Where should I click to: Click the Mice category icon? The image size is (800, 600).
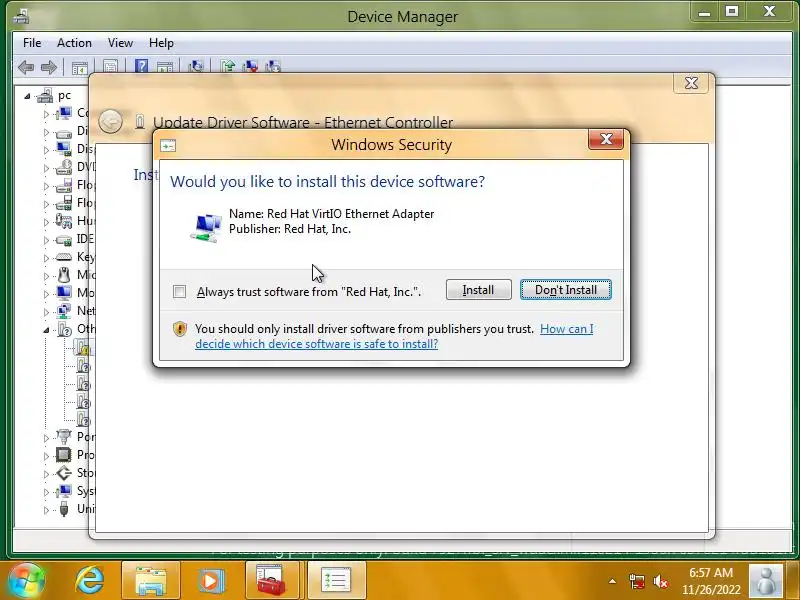pyautogui.click(x=64, y=274)
